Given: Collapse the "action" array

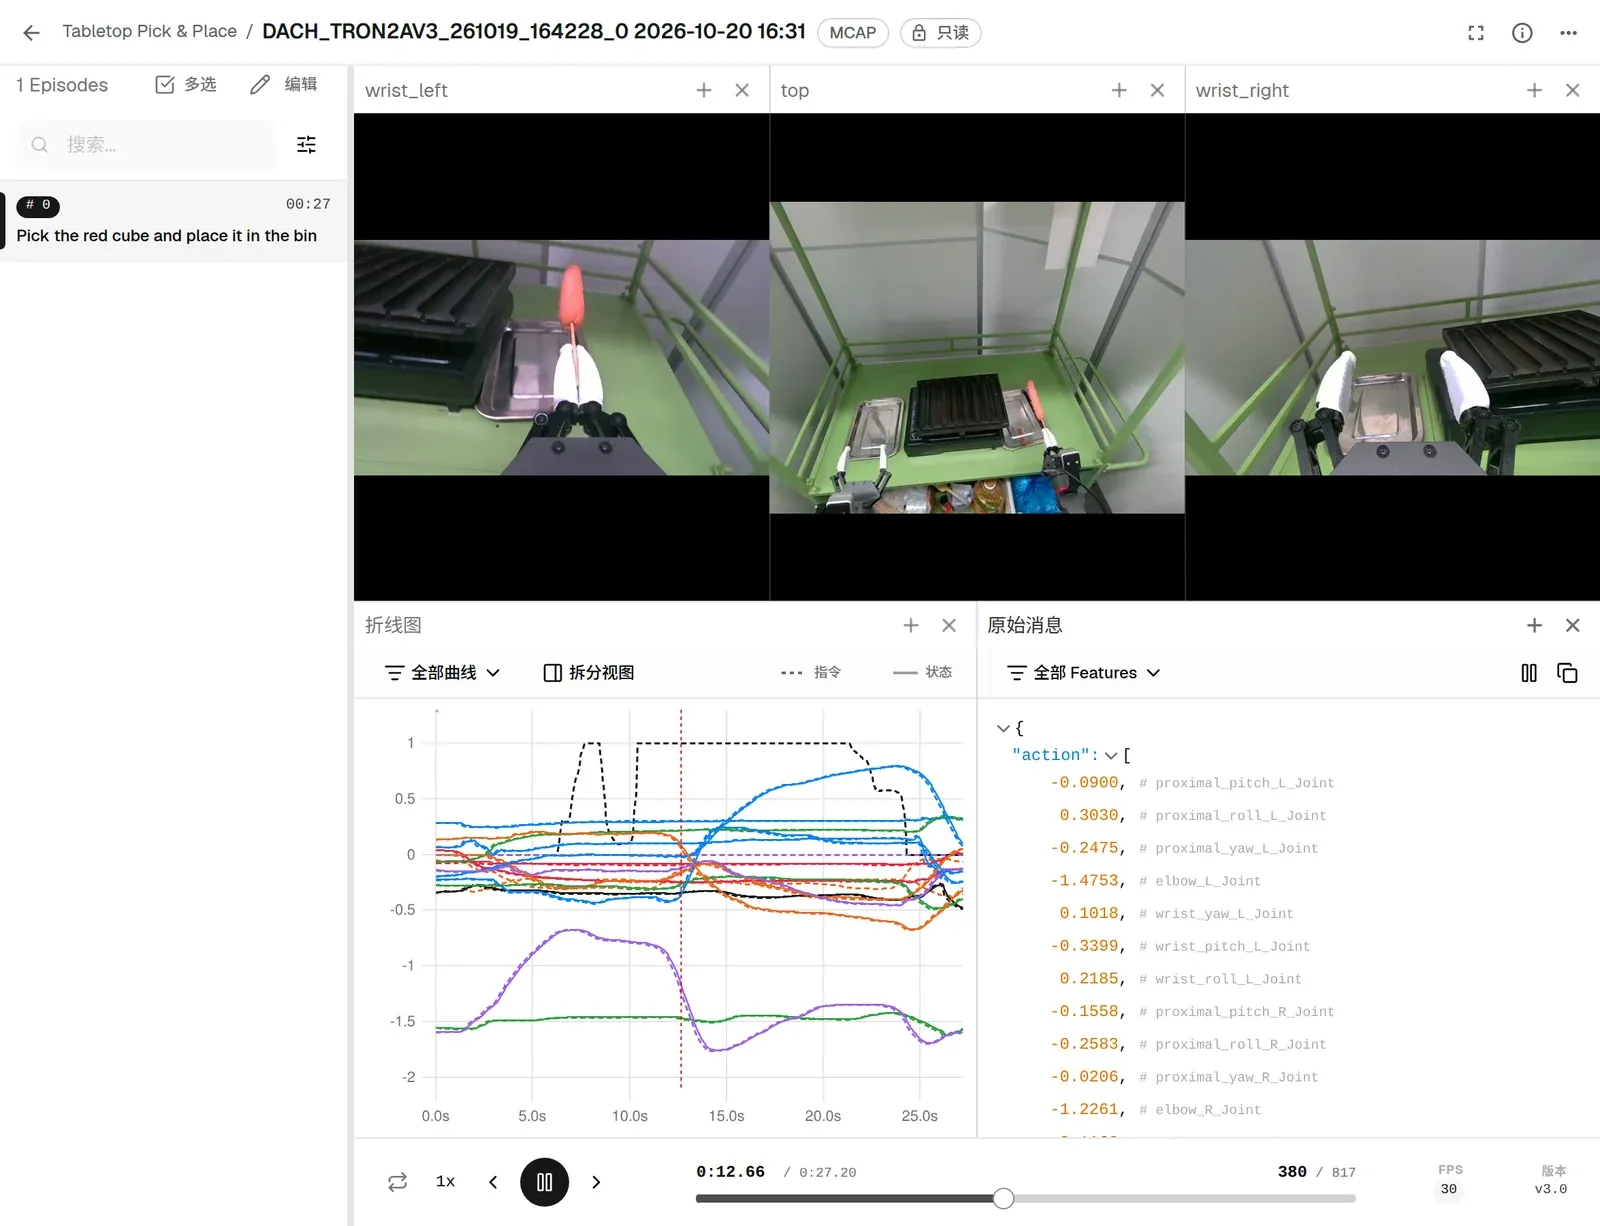Looking at the screenshot, I should [1111, 755].
